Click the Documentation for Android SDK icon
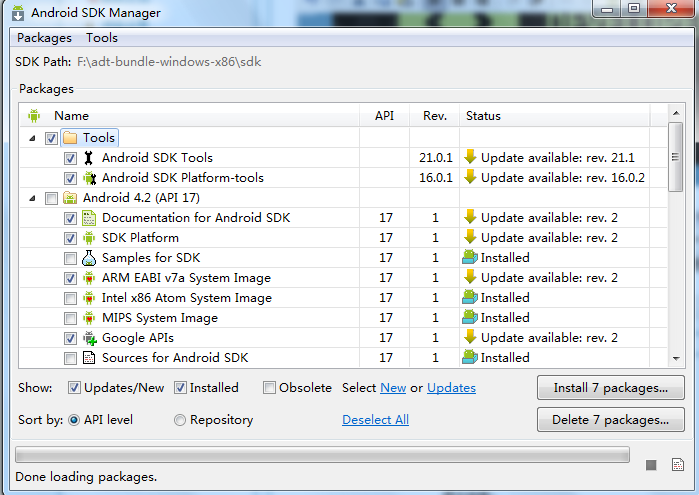The width and height of the screenshot is (699, 495). tap(88, 218)
